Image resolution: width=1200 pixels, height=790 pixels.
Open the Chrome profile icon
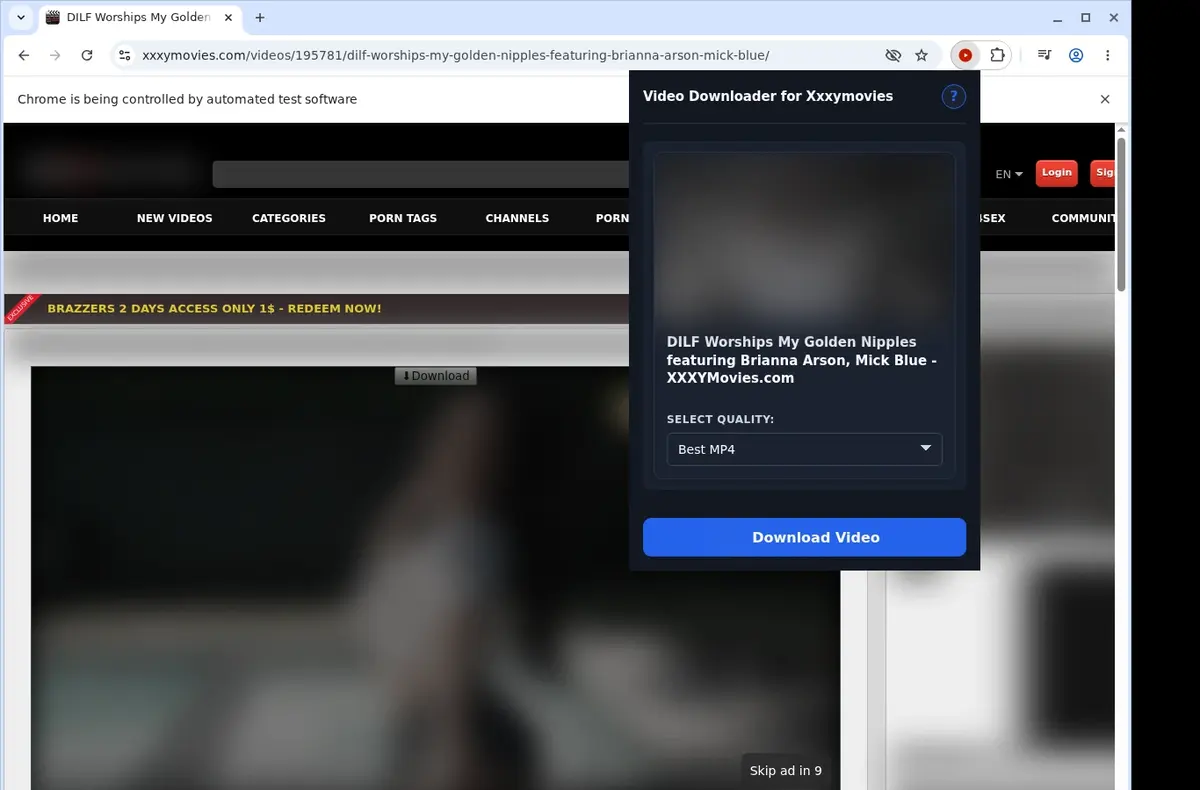point(1076,56)
